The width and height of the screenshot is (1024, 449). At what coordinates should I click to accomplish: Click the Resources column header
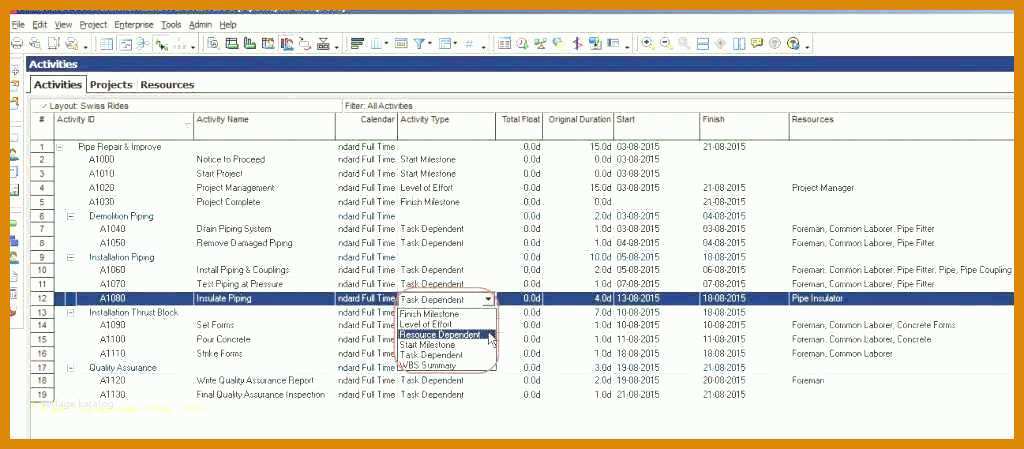pyautogui.click(x=901, y=126)
